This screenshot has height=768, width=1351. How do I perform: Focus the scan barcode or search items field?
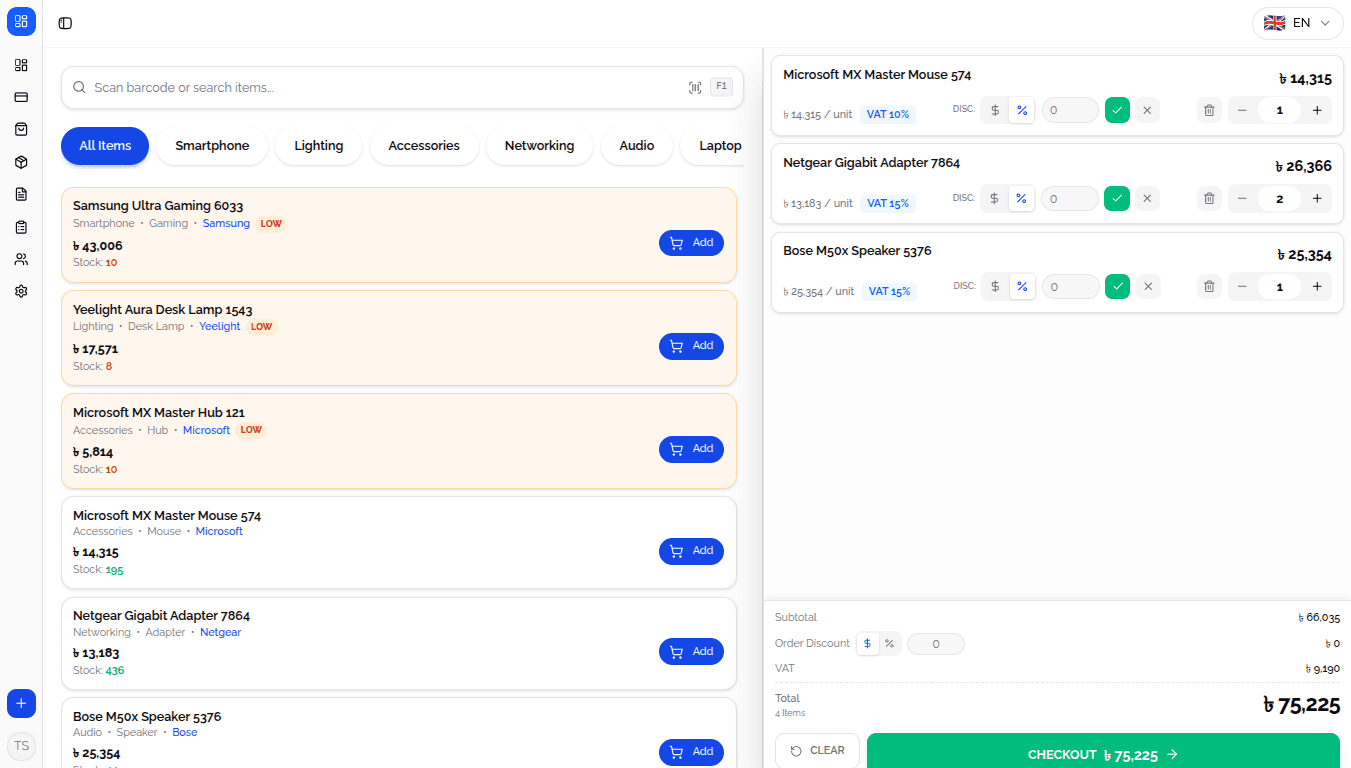tap(402, 87)
